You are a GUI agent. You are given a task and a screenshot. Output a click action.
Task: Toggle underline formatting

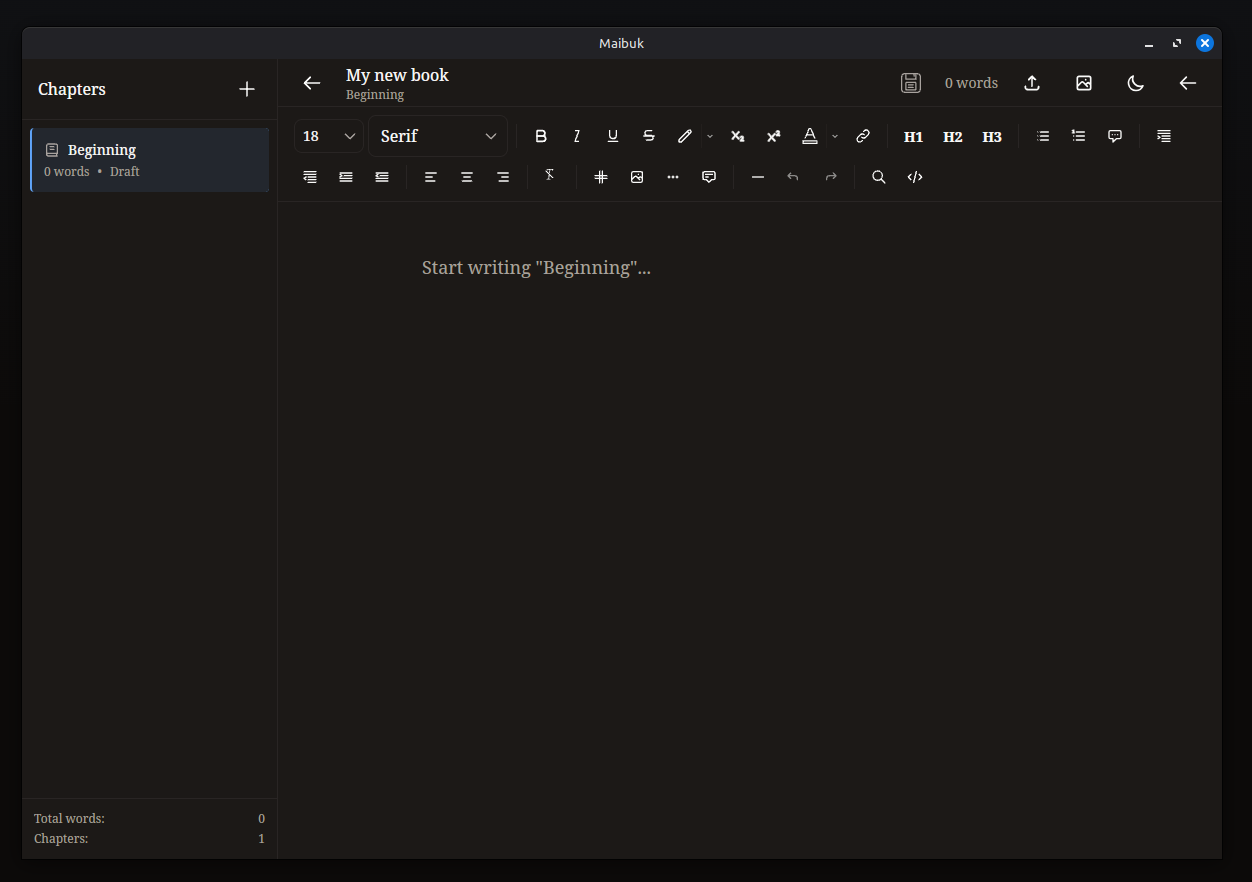tap(612, 136)
